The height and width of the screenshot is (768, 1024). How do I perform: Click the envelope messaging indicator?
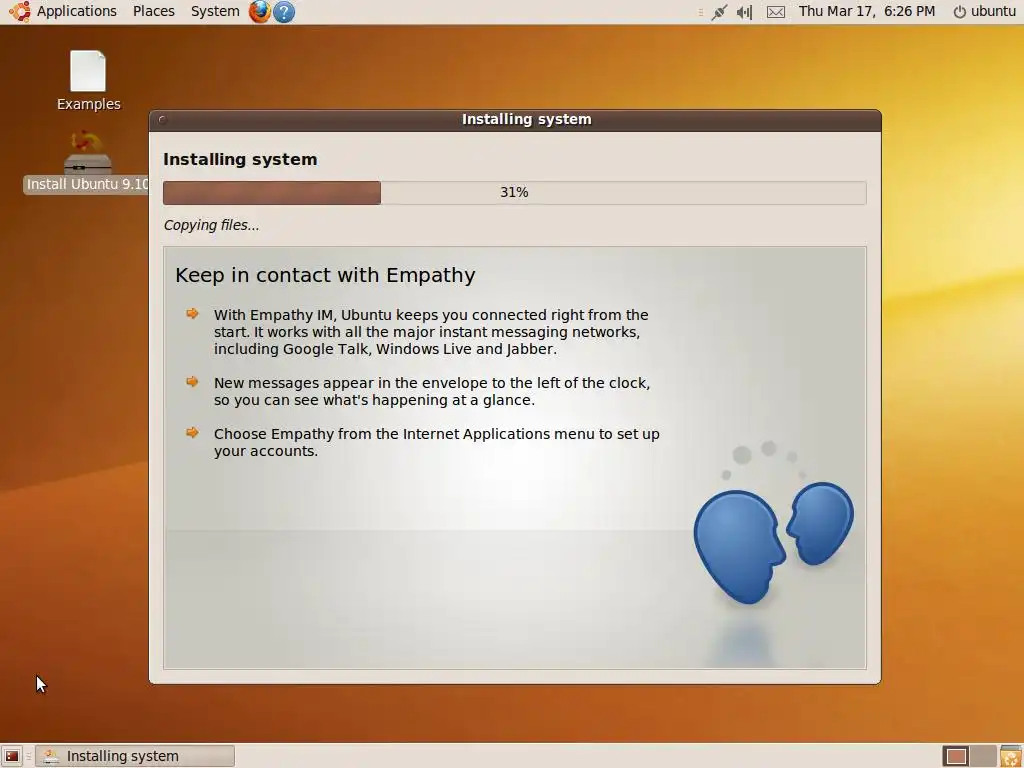(x=776, y=12)
